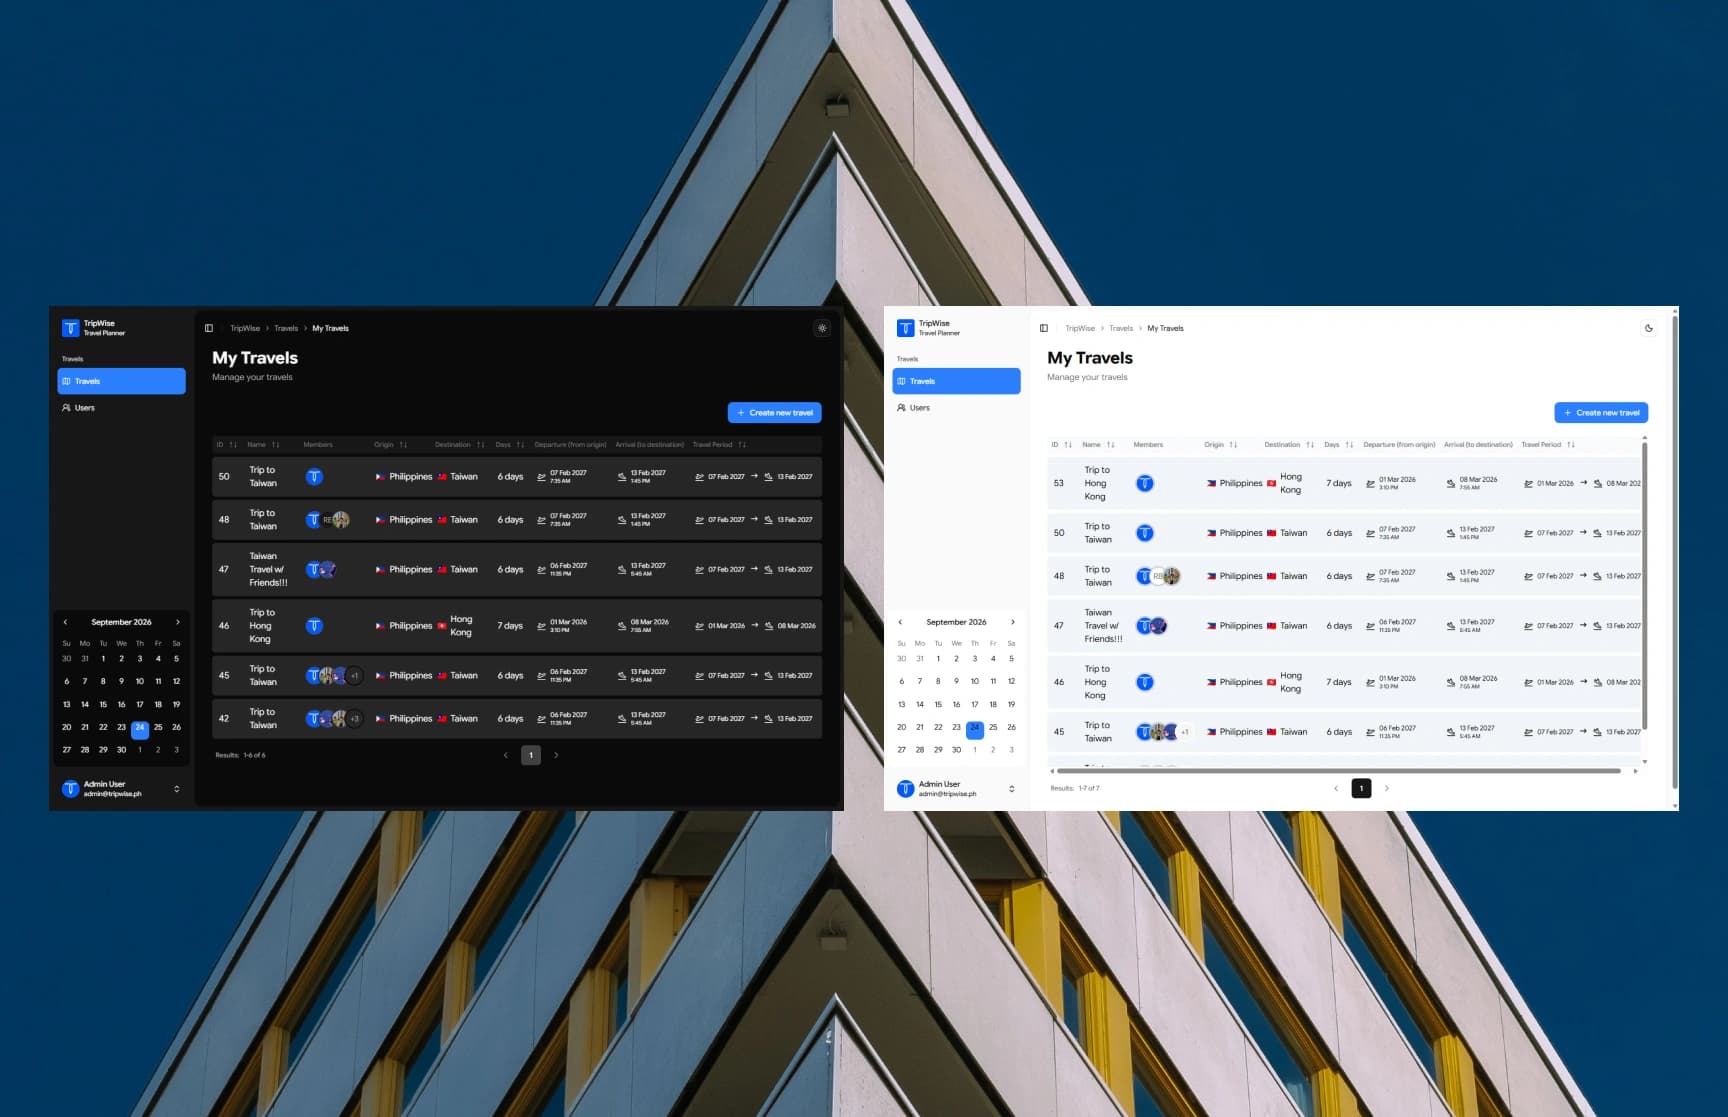1728x1117 pixels.
Task: Open "Trip to Hong Kong" row 53 in light window
Action: click(1344, 483)
